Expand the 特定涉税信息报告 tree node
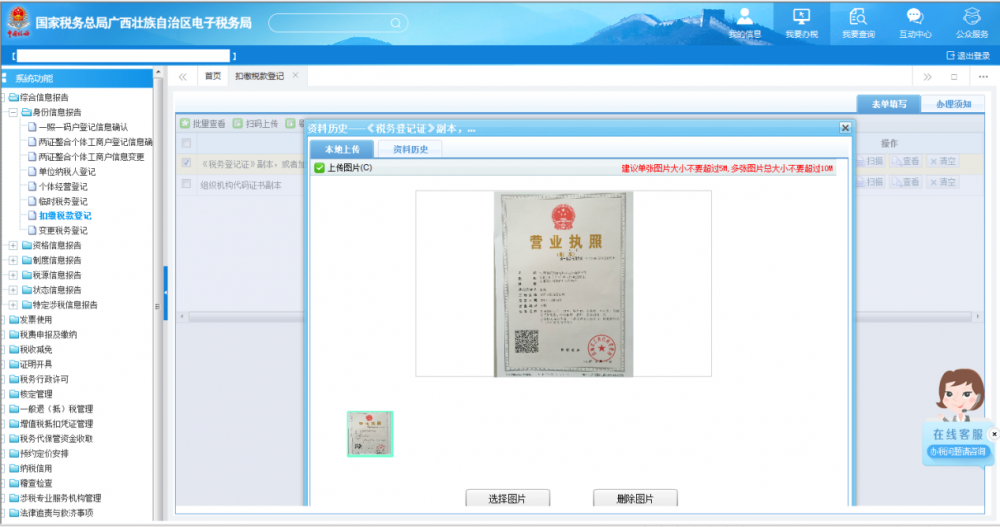 13,304
